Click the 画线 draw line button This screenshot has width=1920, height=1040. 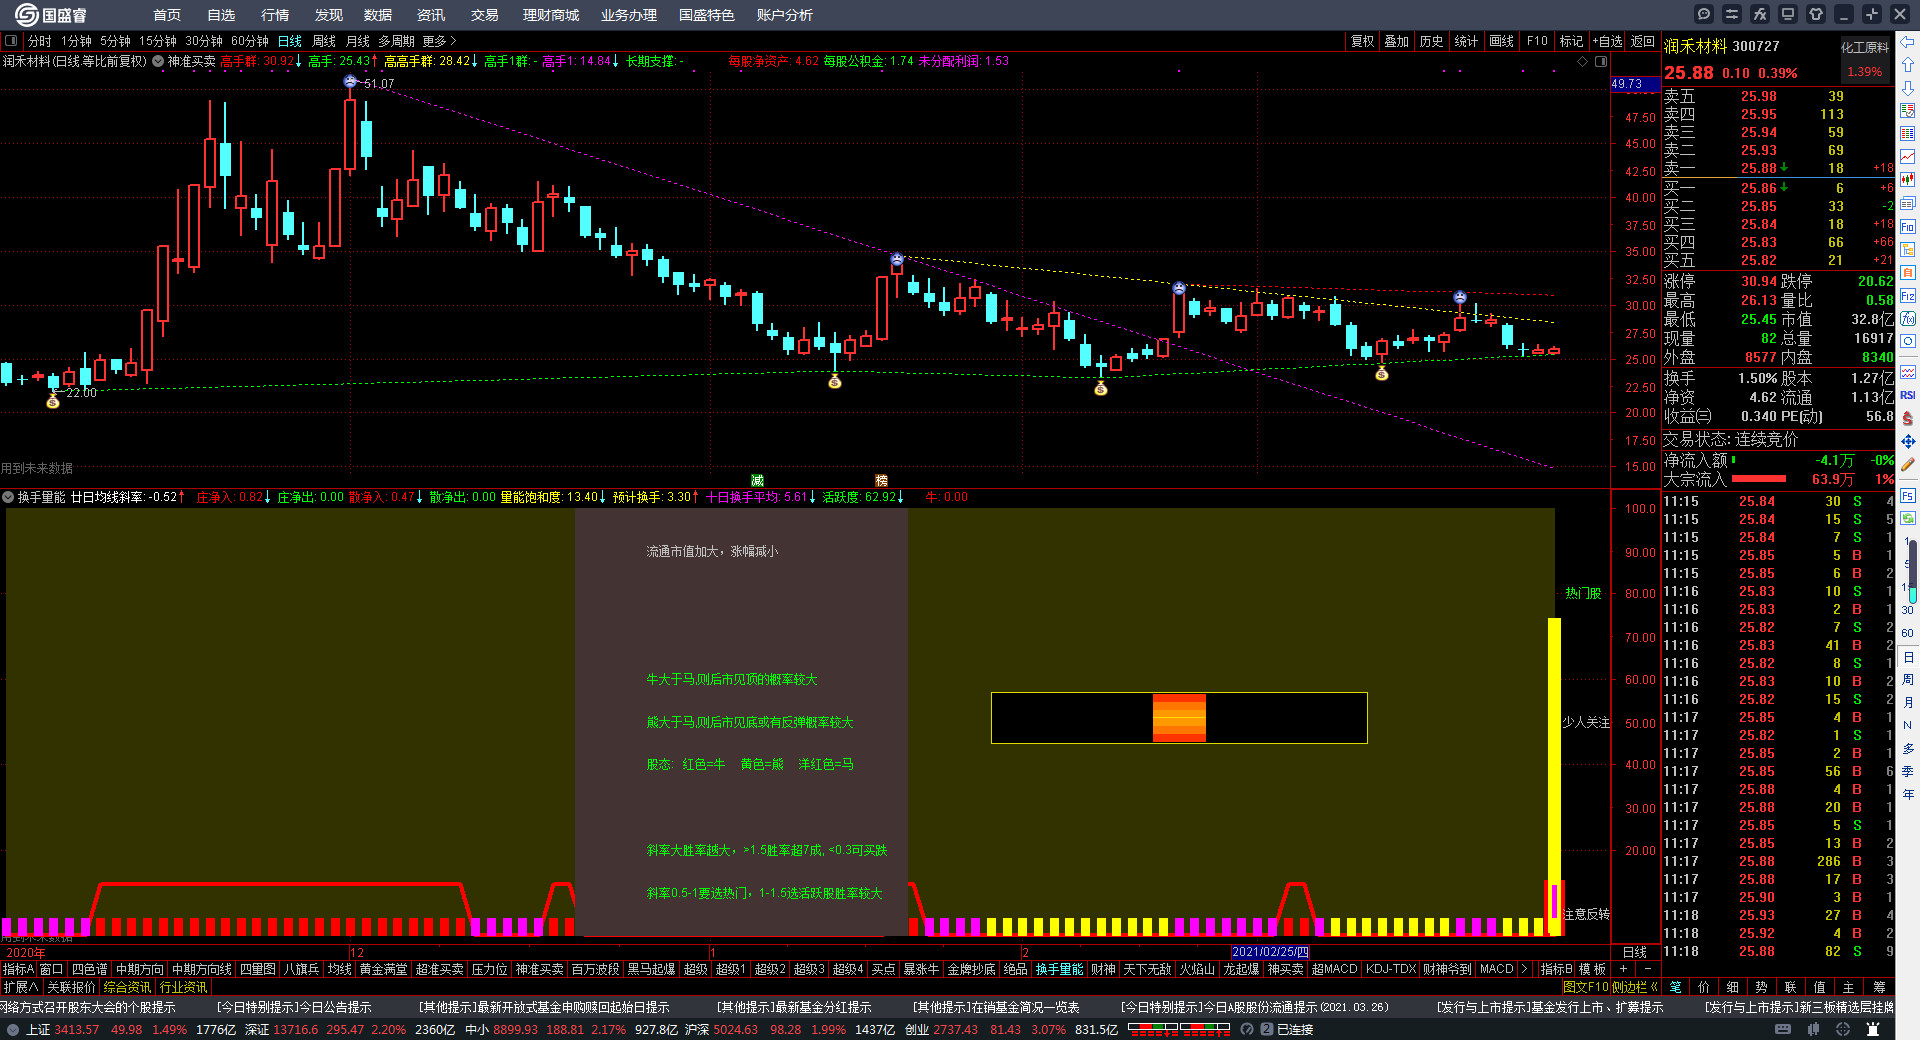1501,41
